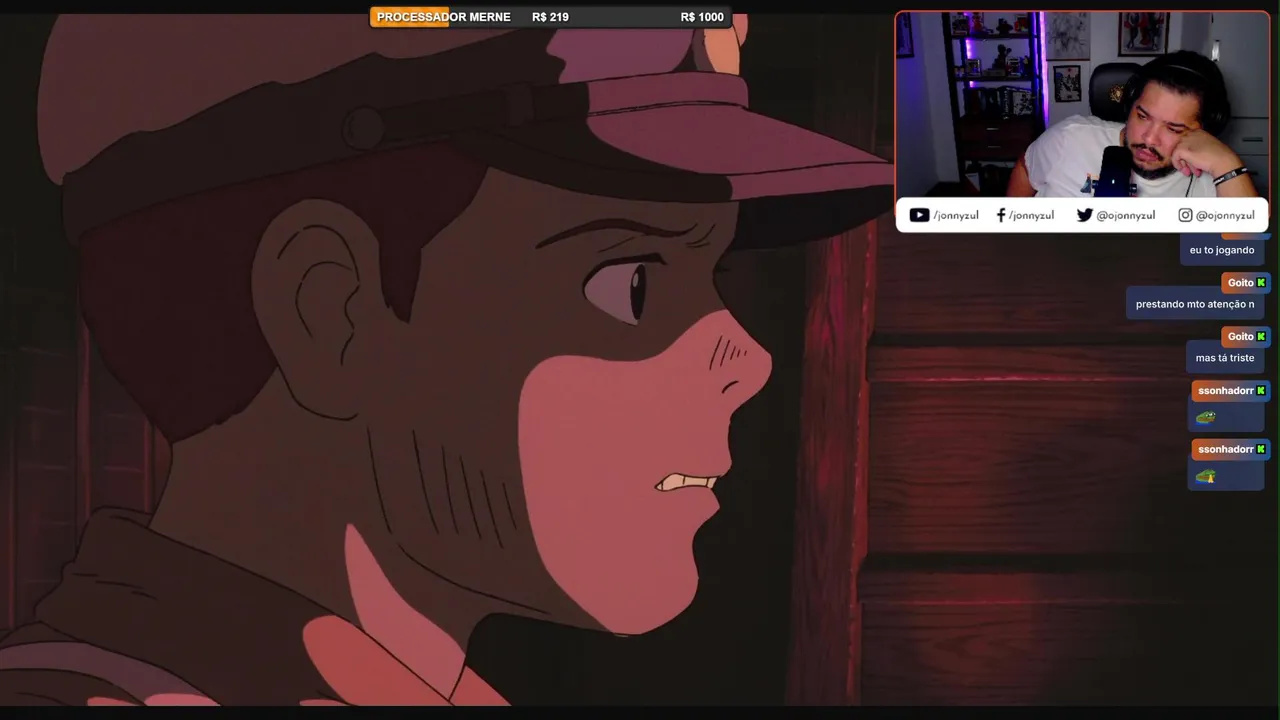Open the Twitter @ojonnyzul handle
Screen dimensions: 1280x720
[x=1126, y=215]
